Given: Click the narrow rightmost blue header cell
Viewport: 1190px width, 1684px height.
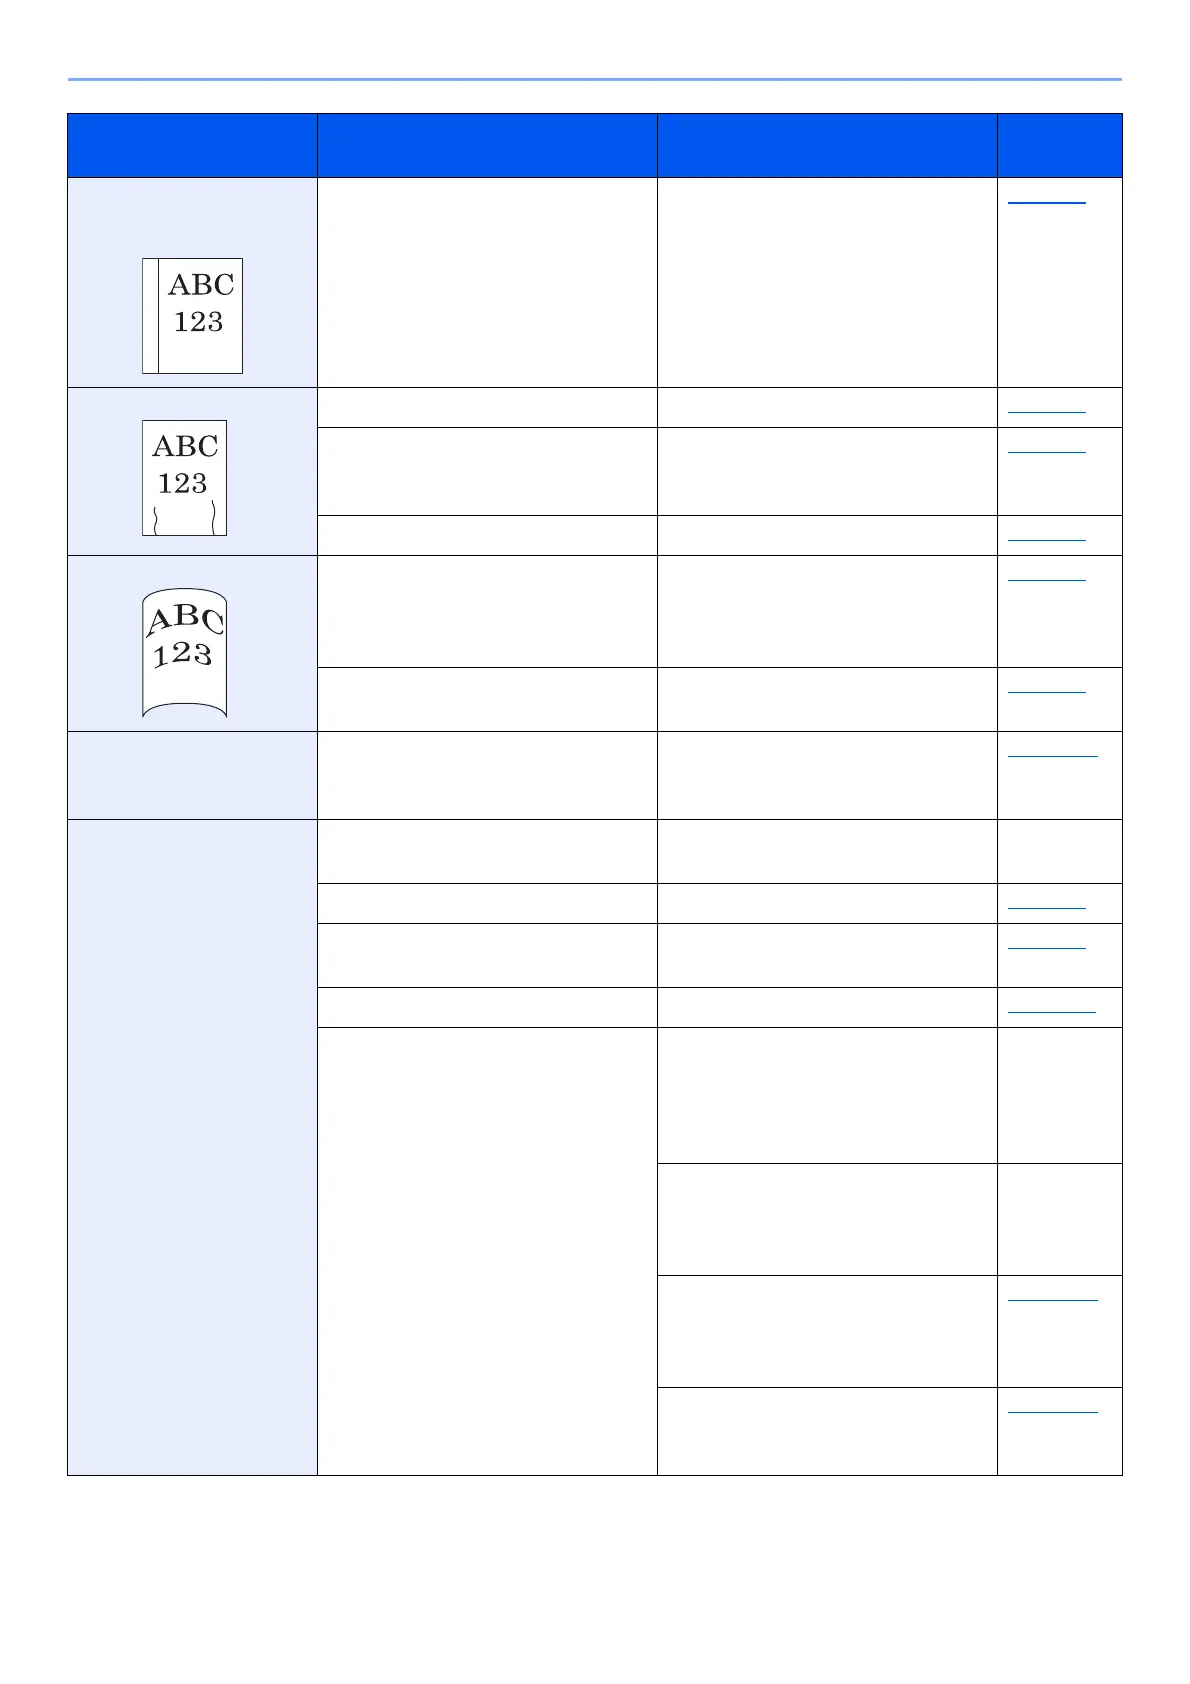Looking at the screenshot, I should [x=1059, y=145].
